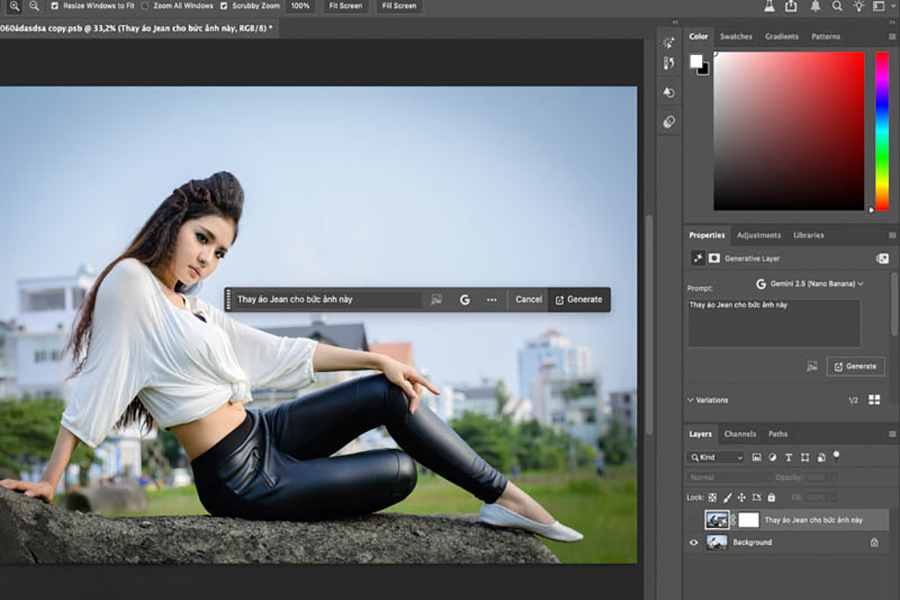This screenshot has width=900, height=600.
Task: Open notifications bell icon
Action: (815, 6)
